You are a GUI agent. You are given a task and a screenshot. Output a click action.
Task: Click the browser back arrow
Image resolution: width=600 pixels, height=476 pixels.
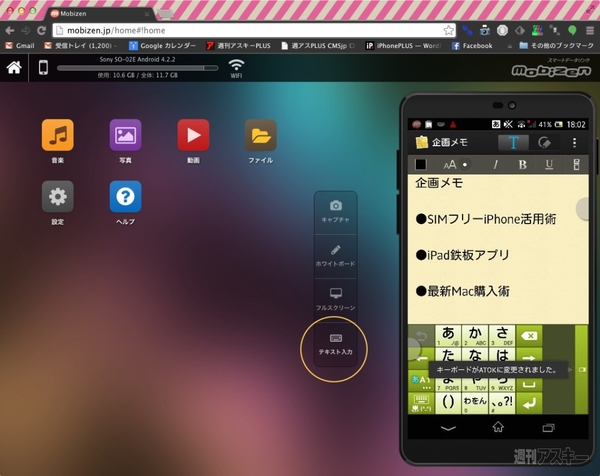[10, 30]
